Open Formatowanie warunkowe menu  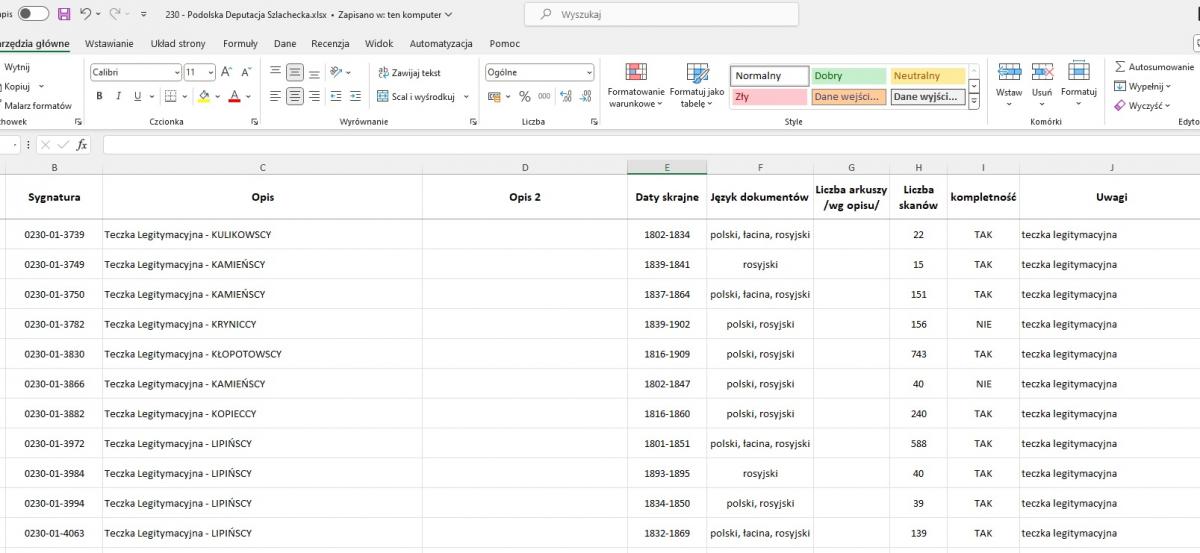click(x=636, y=85)
